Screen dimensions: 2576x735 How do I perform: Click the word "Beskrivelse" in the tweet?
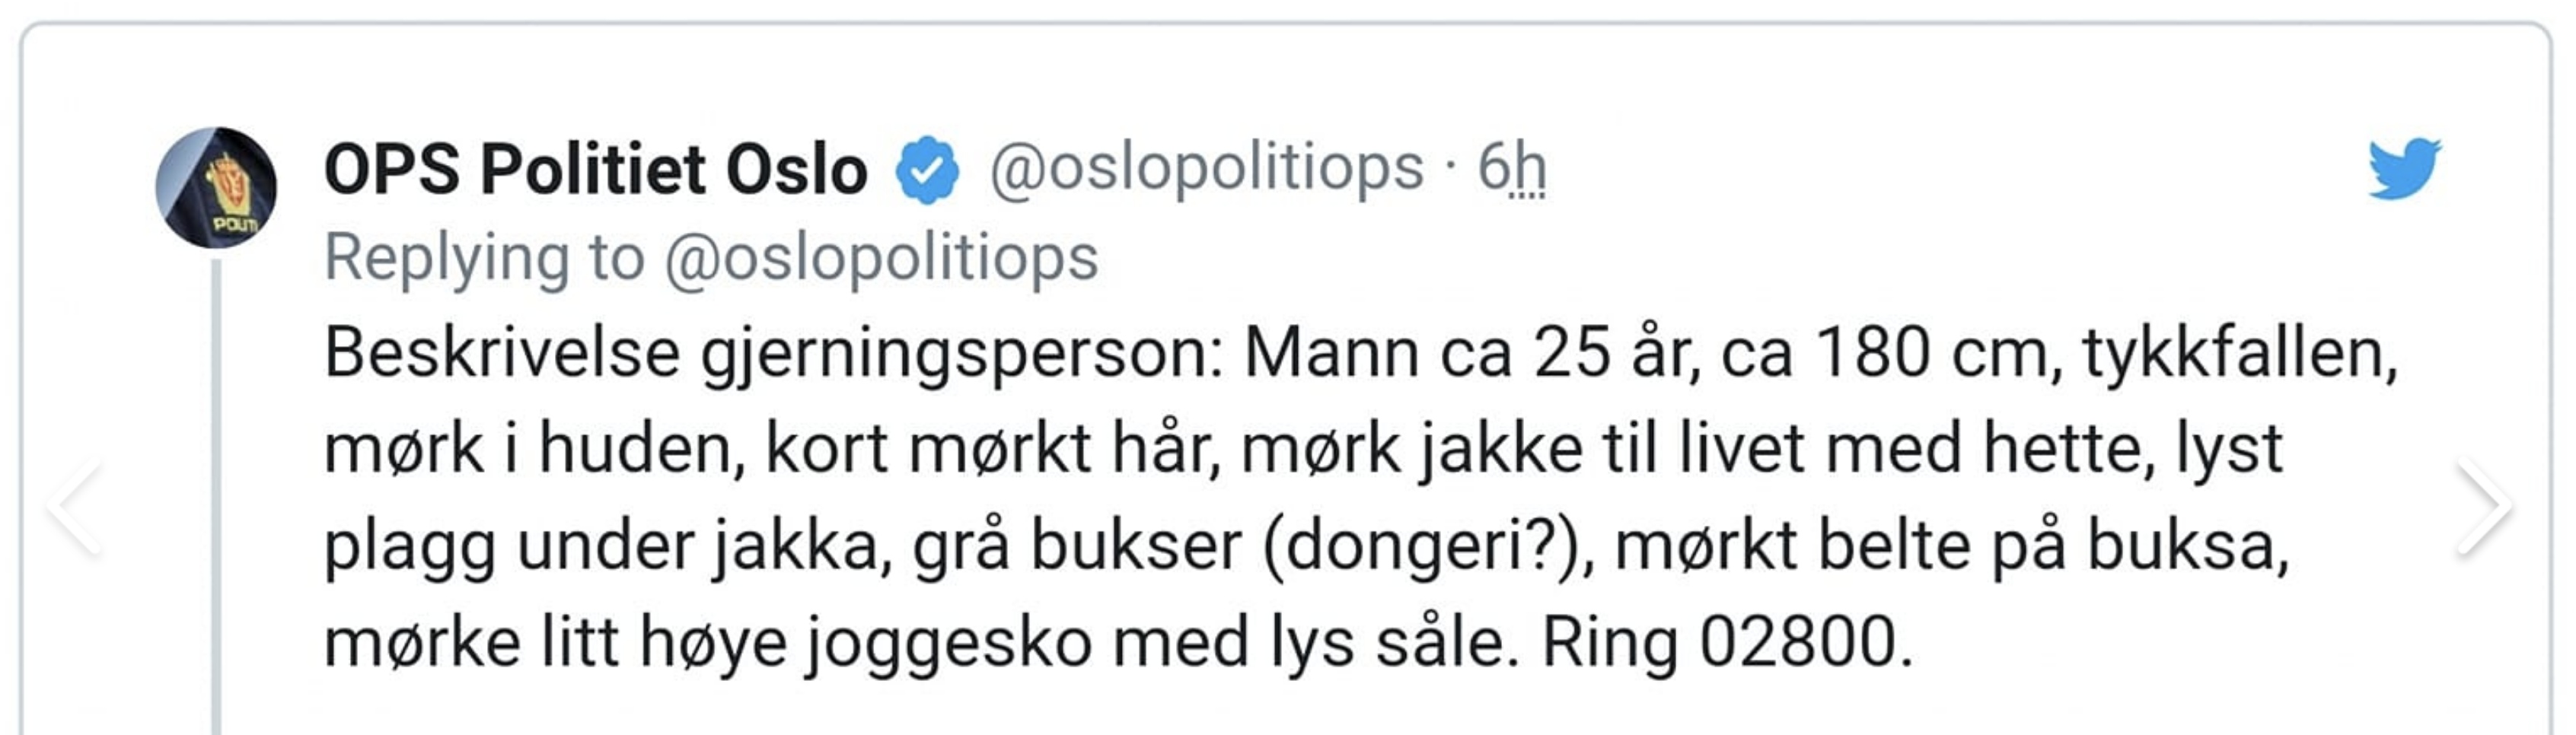coord(502,353)
